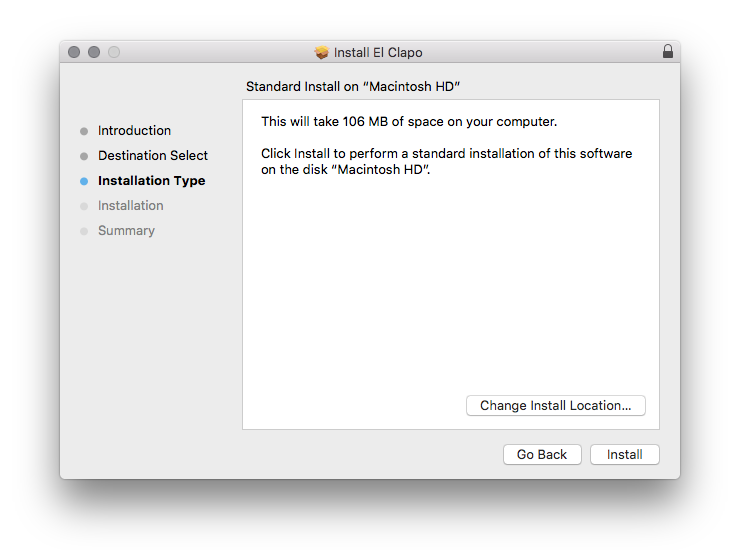Viewport: 742px width, 550px height.
Task: Click the "106 MB of space" text line
Action: 408,122
